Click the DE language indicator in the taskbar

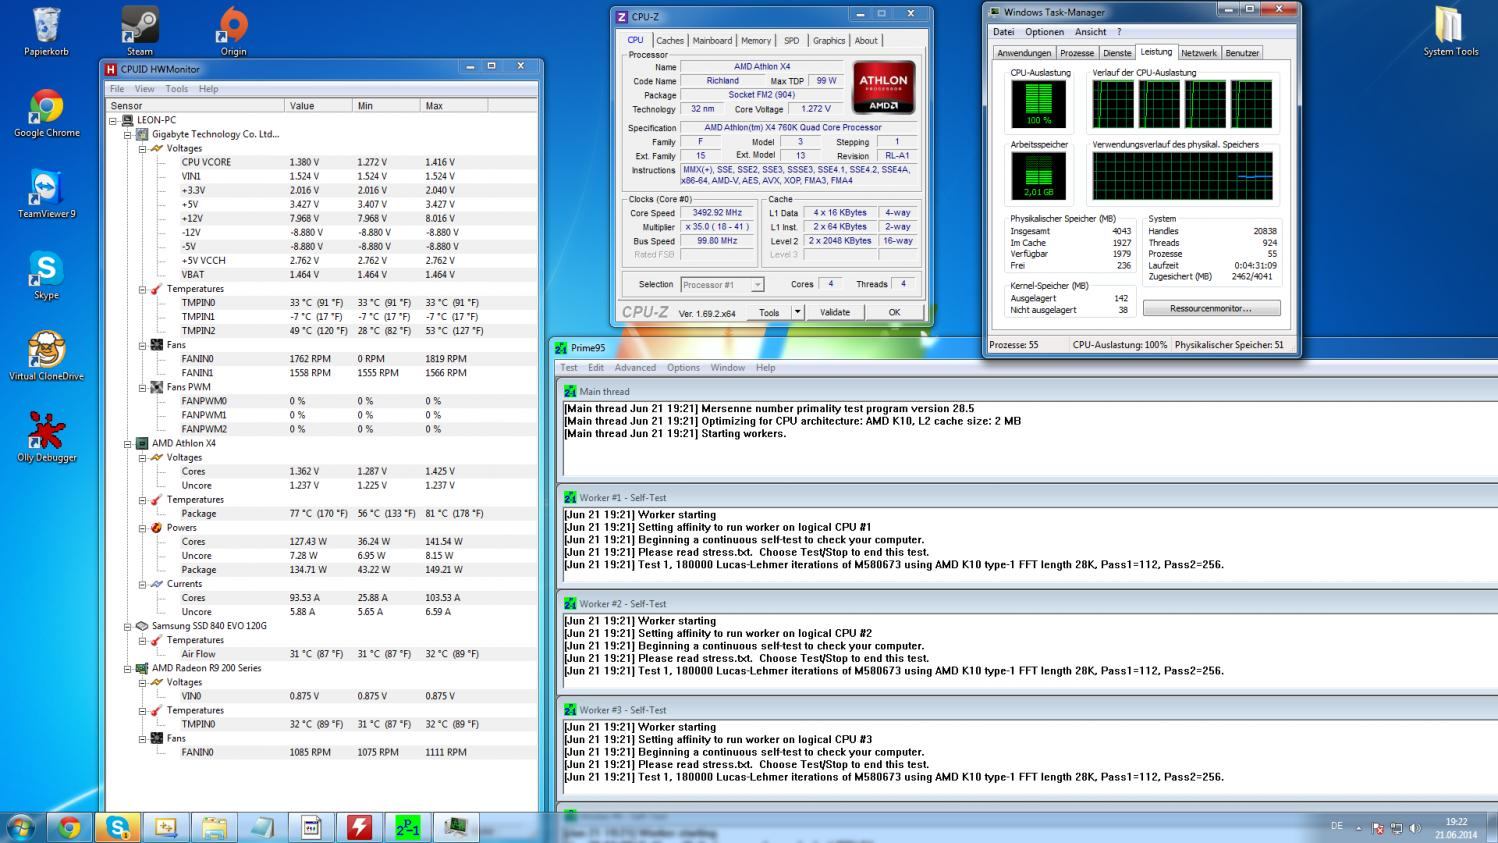(x=1337, y=826)
